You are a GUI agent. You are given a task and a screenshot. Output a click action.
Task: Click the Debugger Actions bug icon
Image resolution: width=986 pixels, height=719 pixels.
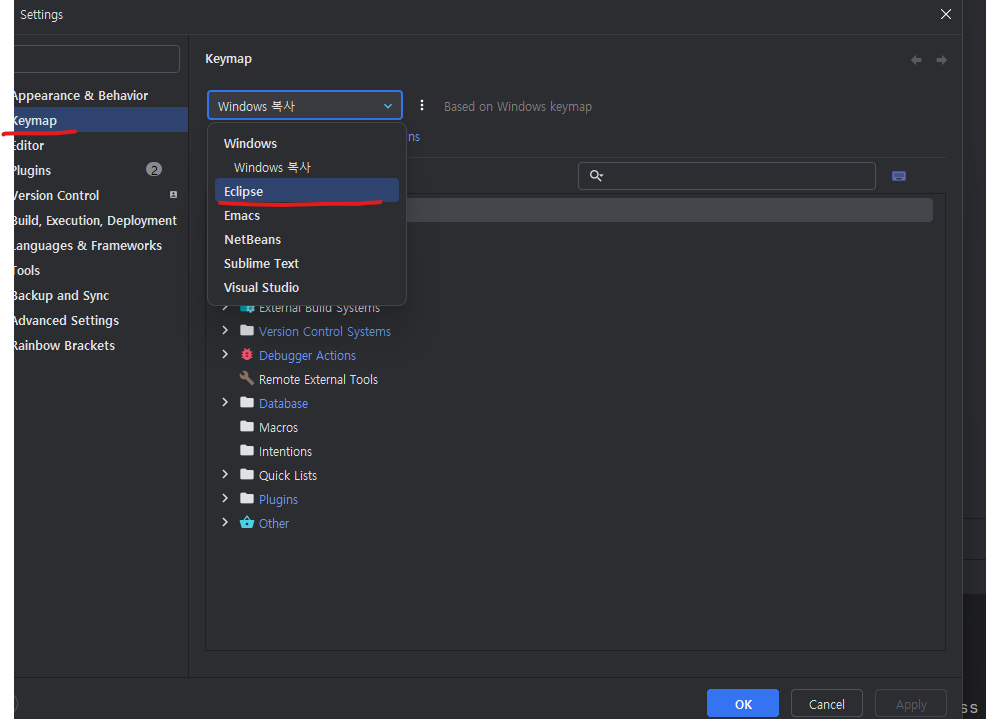[x=246, y=355]
